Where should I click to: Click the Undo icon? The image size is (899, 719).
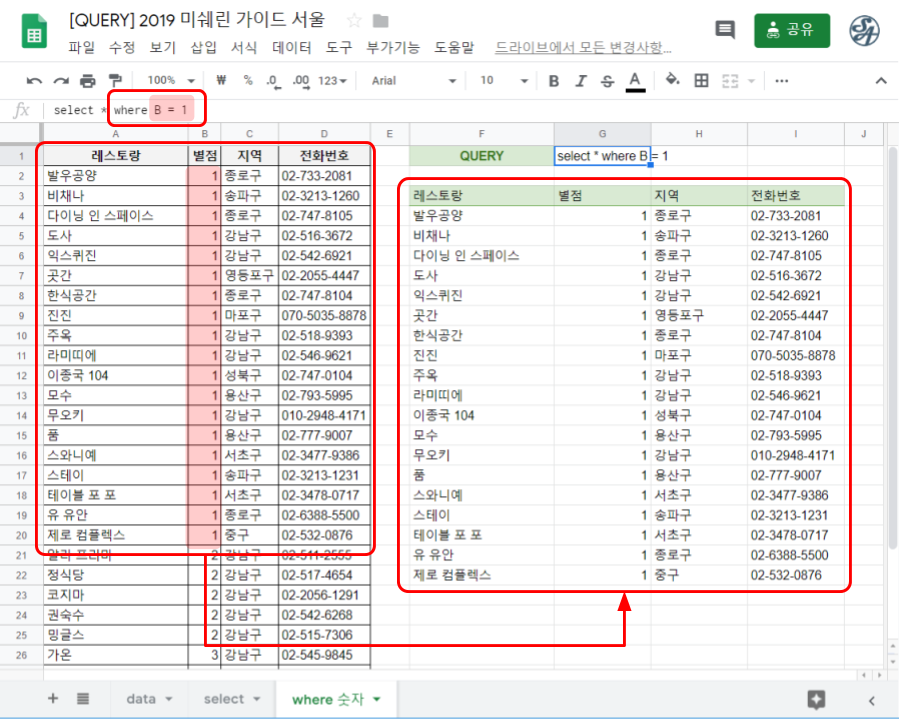(33, 80)
